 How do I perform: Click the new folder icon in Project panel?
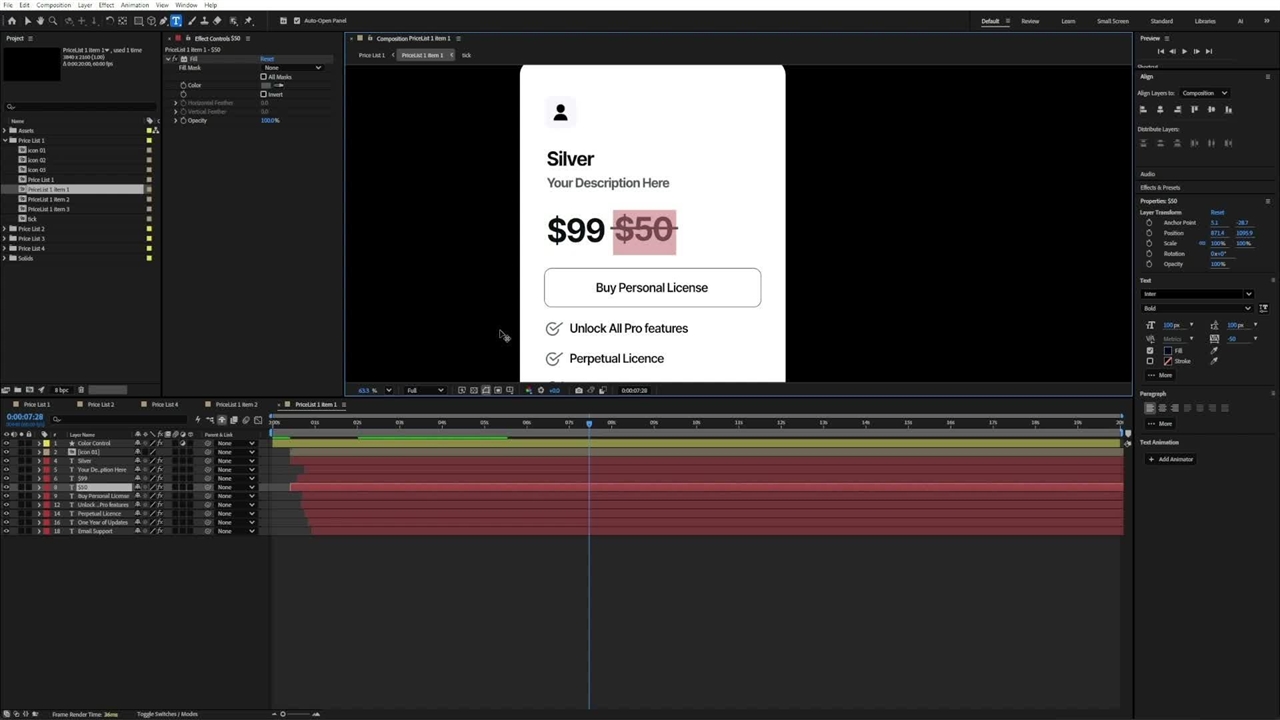pos(18,390)
